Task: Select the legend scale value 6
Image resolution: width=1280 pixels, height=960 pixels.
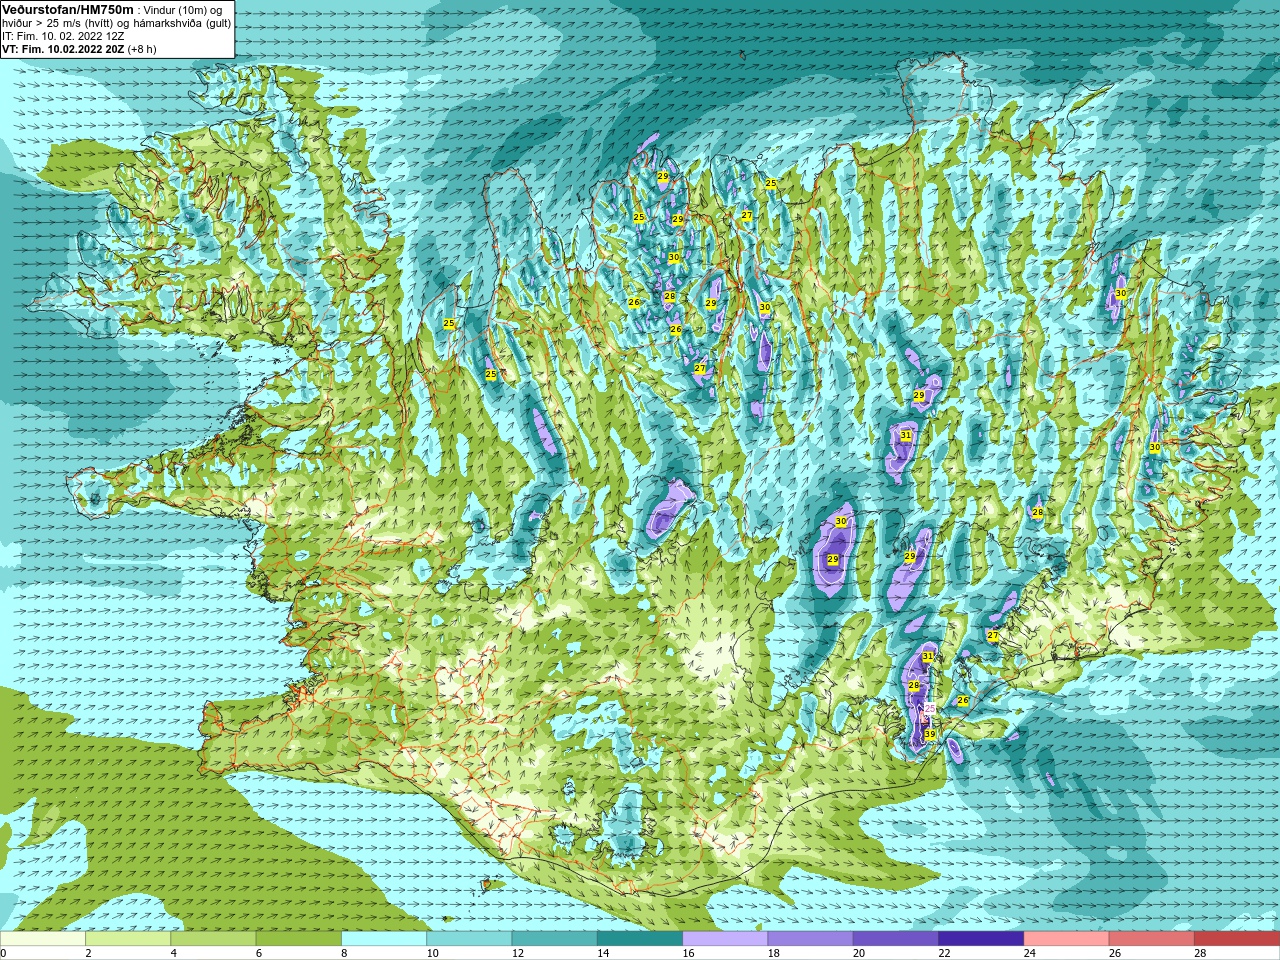Action: 259,953
